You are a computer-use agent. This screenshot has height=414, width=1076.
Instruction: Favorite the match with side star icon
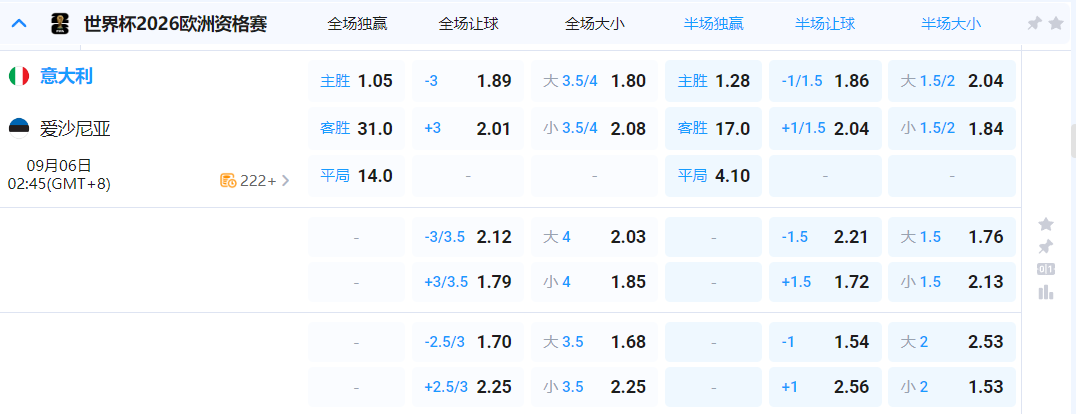tap(1046, 224)
